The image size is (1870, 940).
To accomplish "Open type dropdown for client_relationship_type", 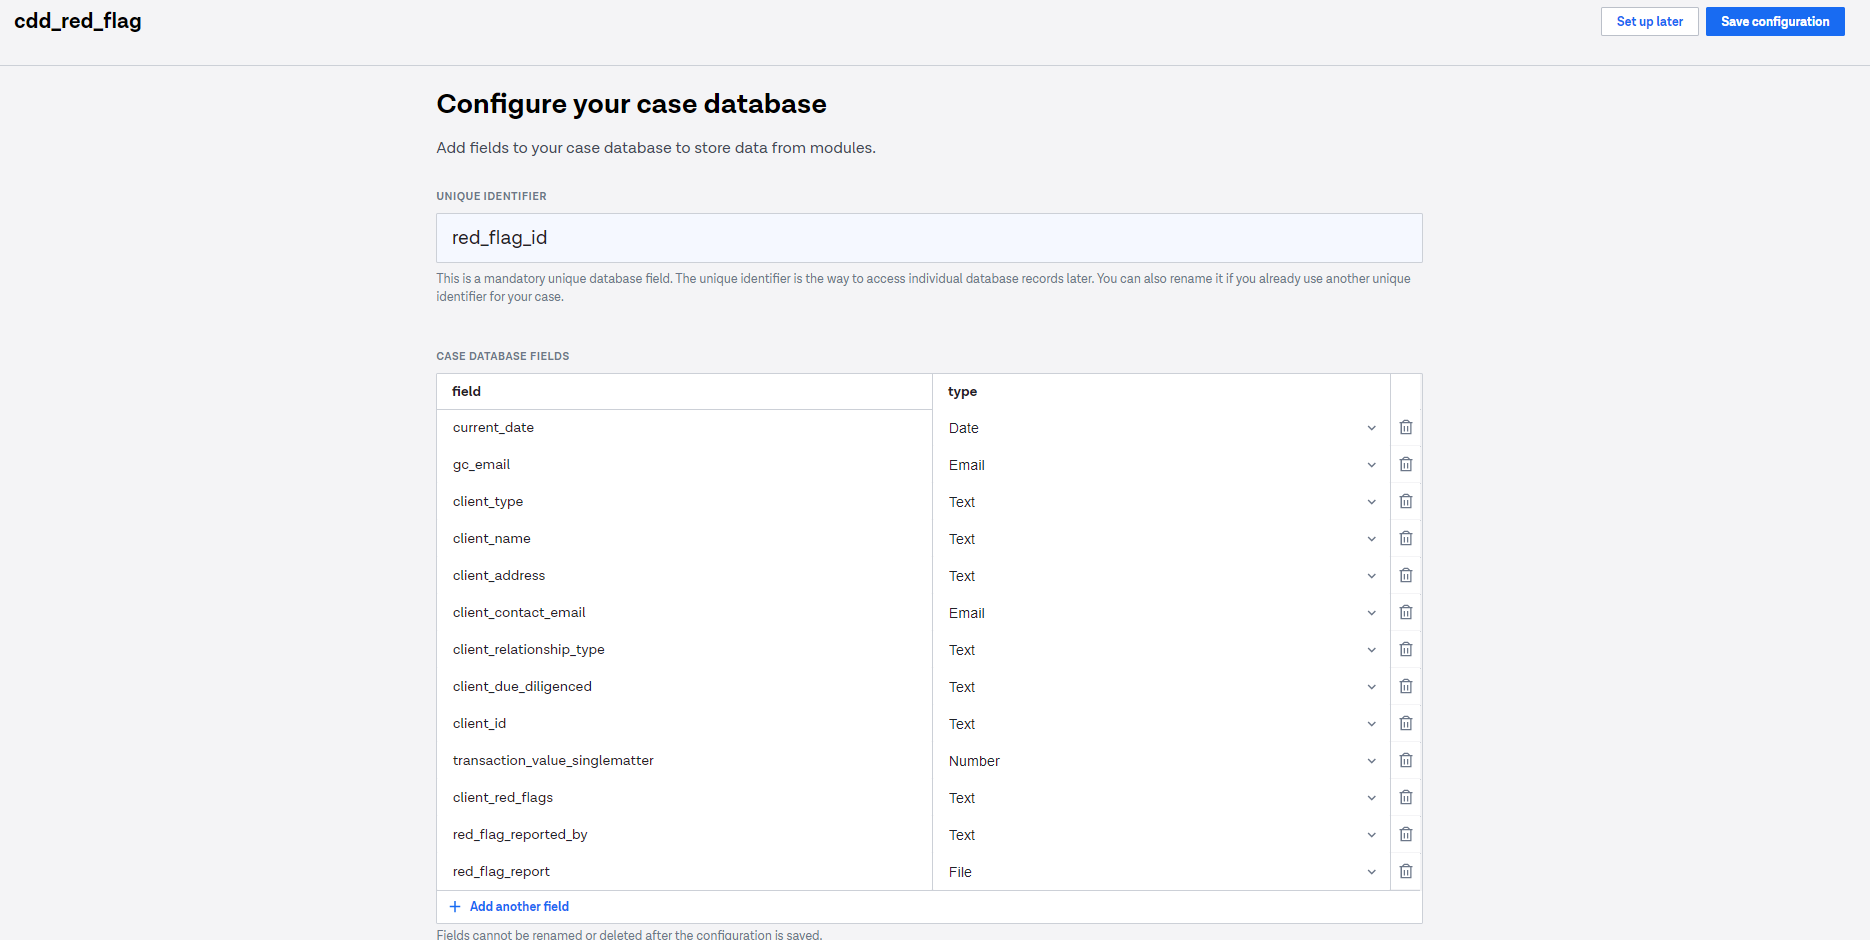I will pos(1161,650).
